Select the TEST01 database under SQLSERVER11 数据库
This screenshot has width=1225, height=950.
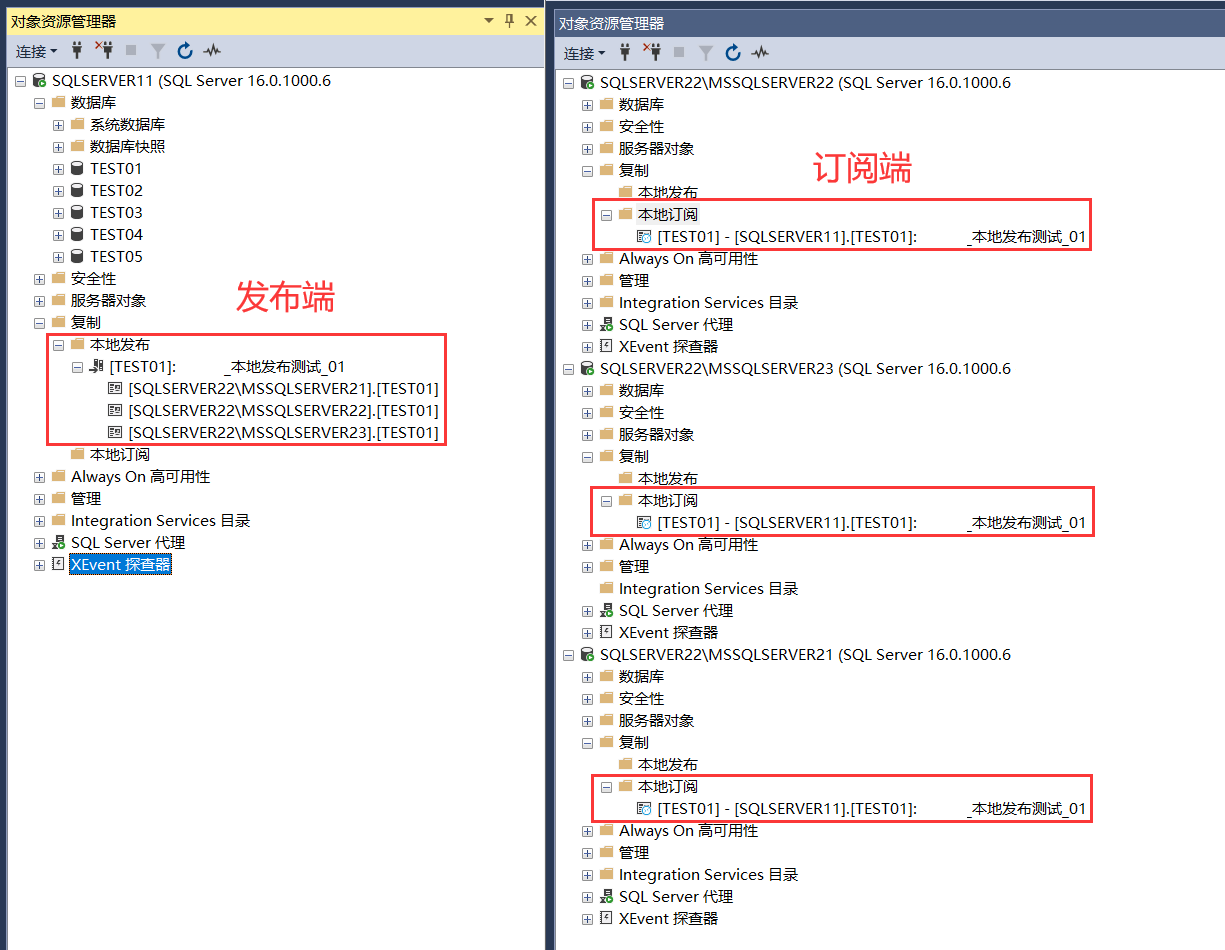tap(116, 169)
